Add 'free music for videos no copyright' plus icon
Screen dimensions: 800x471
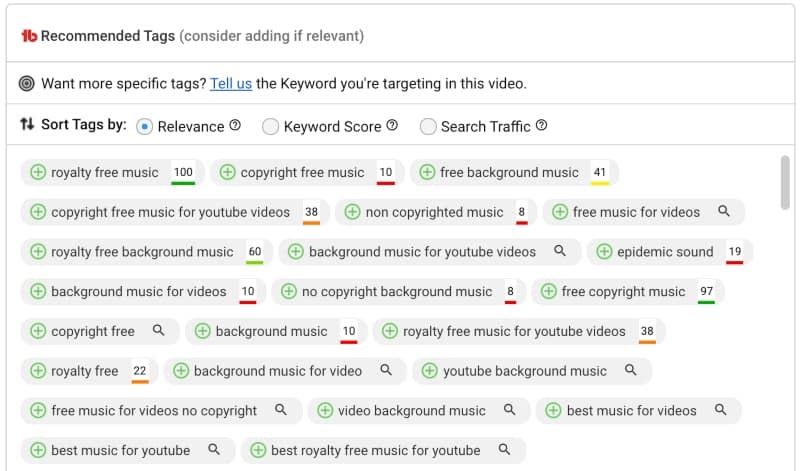38,410
